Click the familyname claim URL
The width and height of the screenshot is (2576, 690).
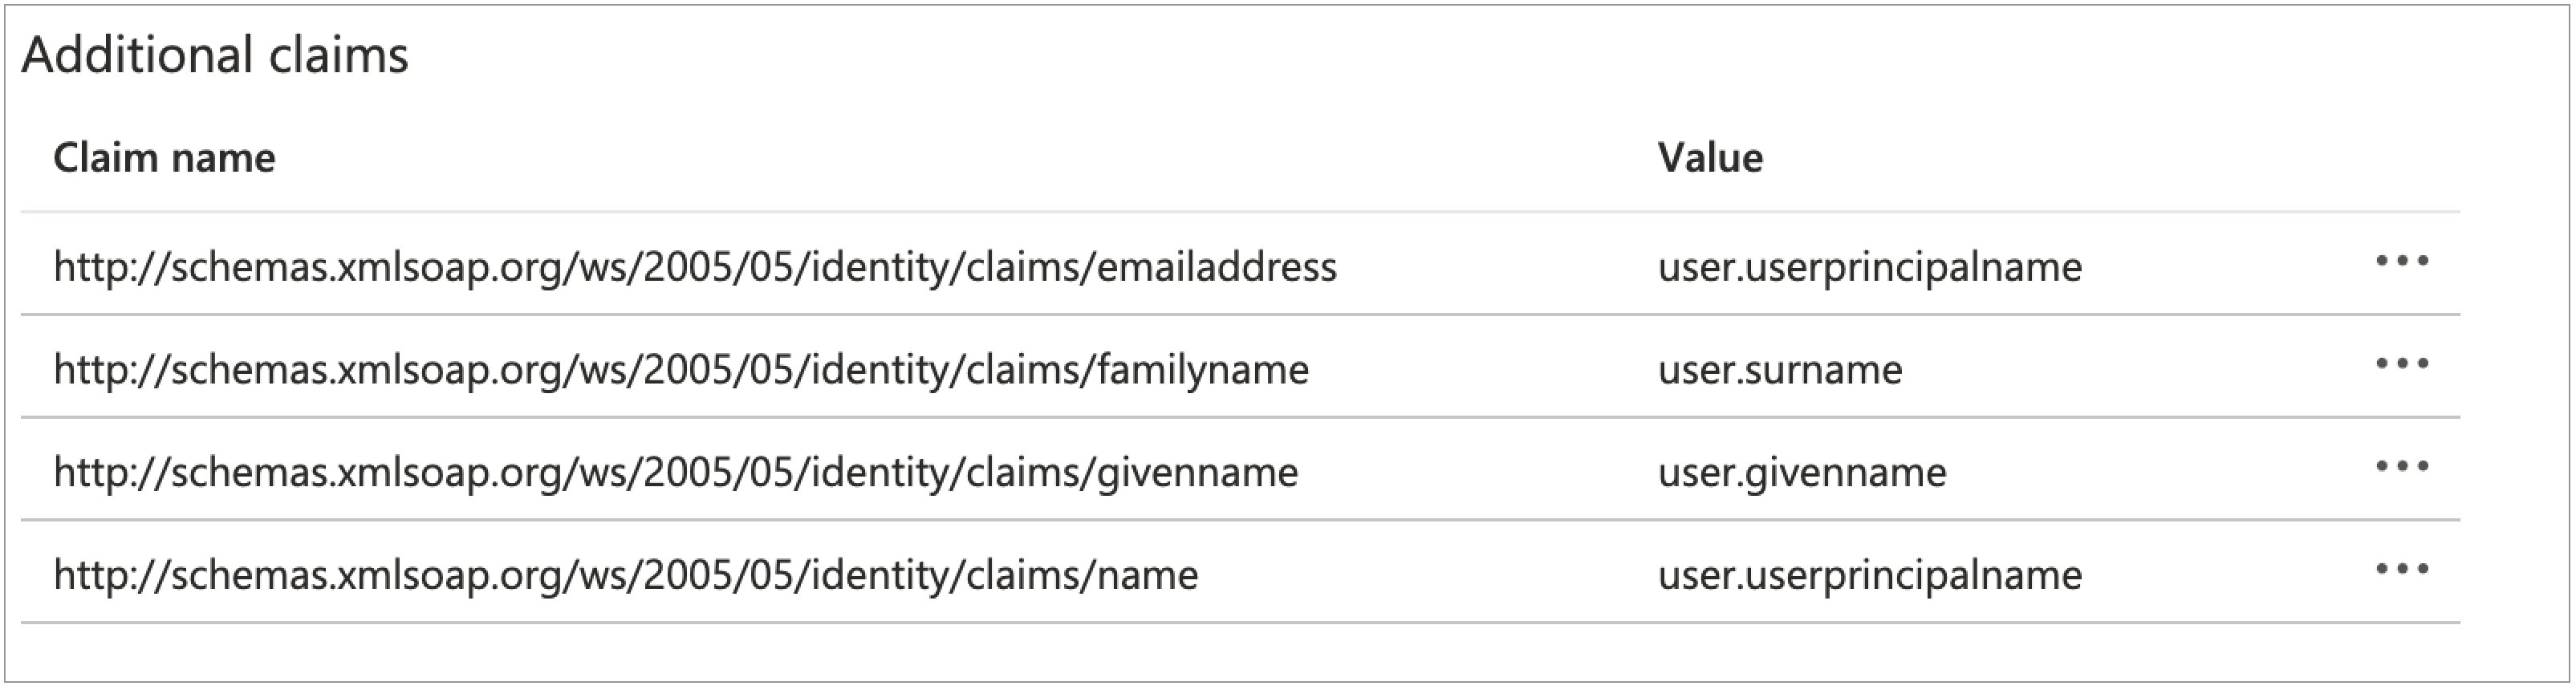(681, 370)
